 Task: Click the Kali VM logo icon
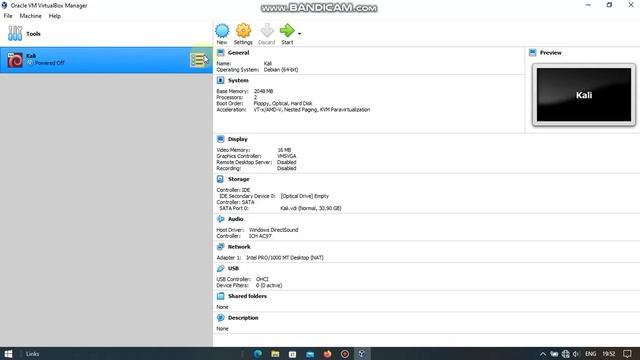pyautogui.click(x=15, y=60)
